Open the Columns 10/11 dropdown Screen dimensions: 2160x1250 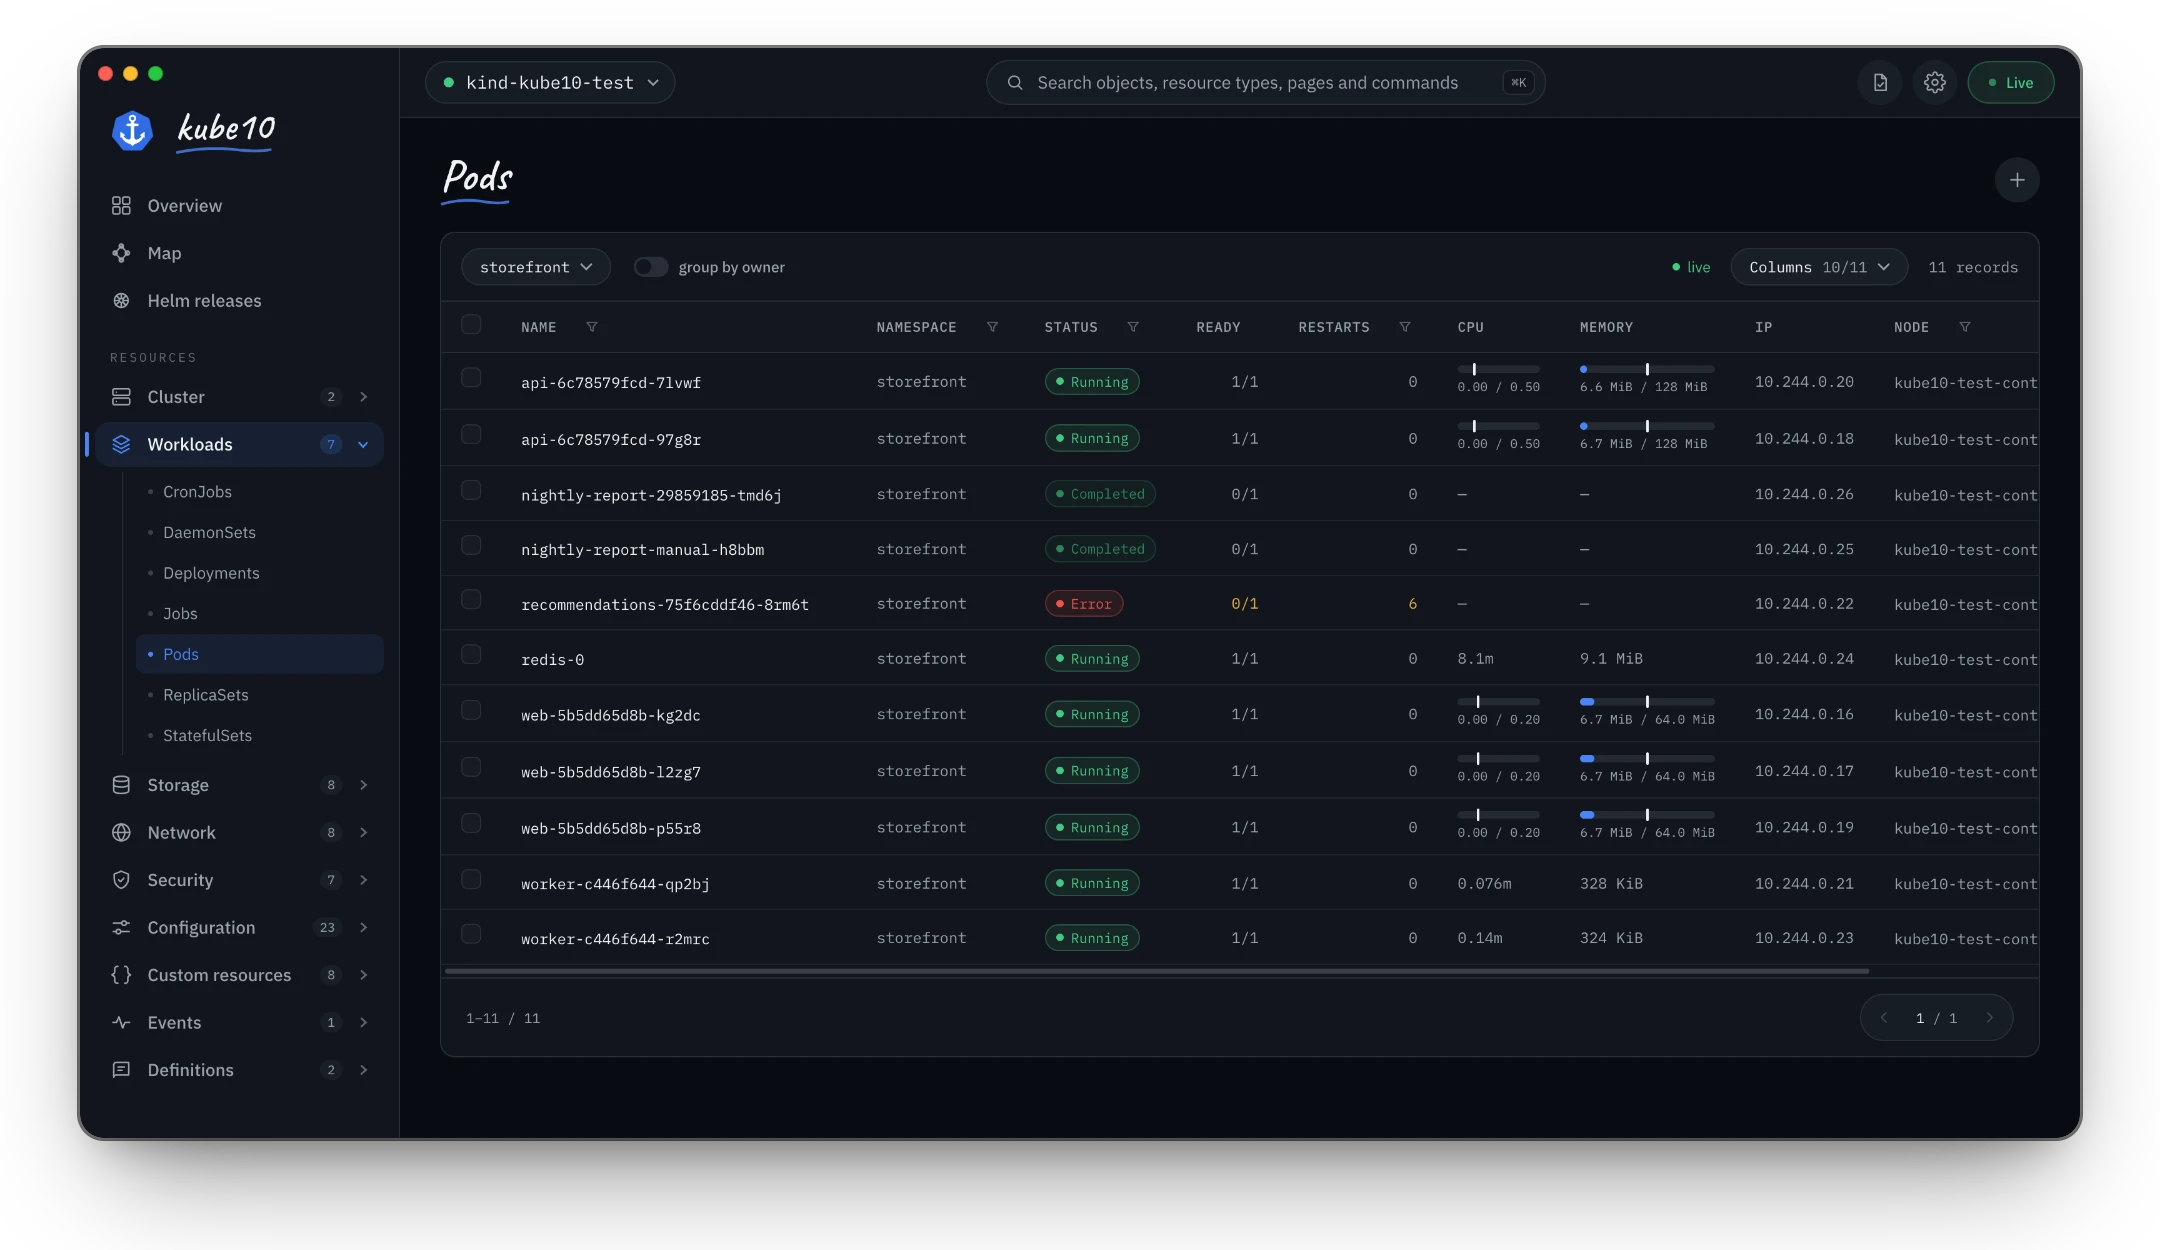[x=1819, y=267]
